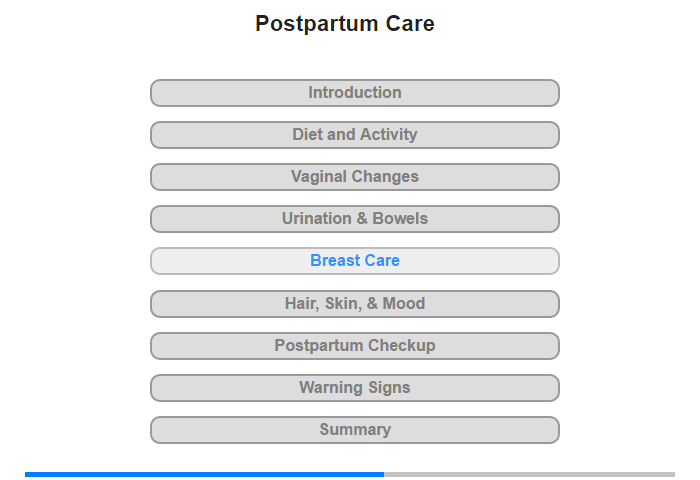
Task: Select the Vaginal Changes topic
Action: pos(355,177)
